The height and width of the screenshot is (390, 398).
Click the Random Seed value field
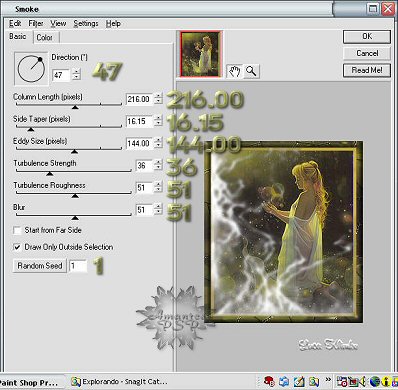78,266
